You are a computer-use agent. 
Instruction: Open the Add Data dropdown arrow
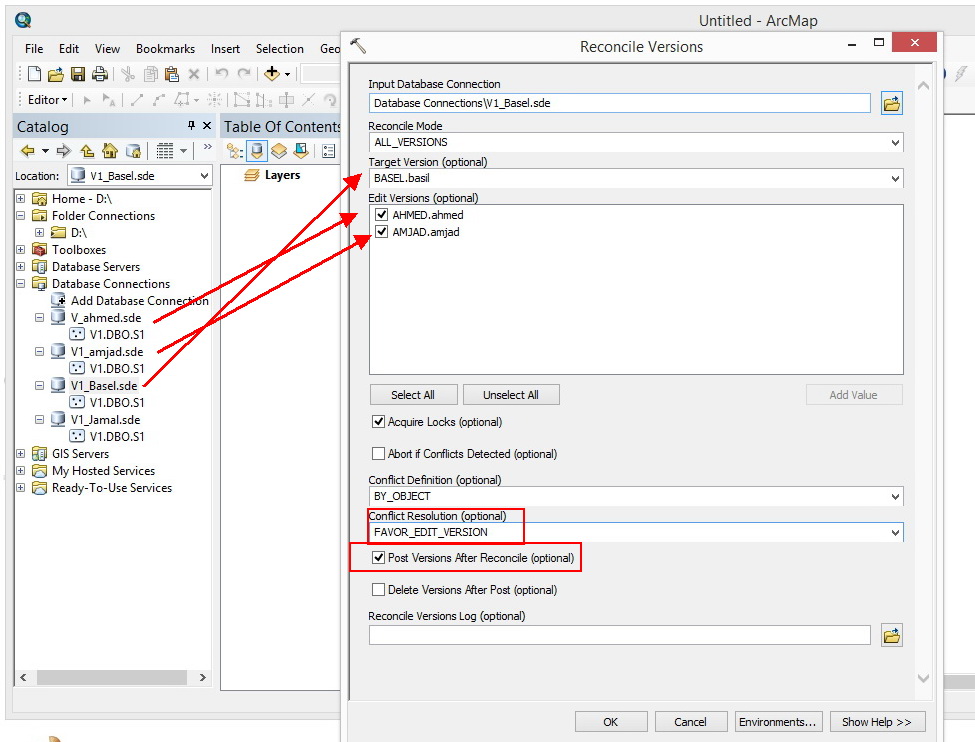(287, 74)
